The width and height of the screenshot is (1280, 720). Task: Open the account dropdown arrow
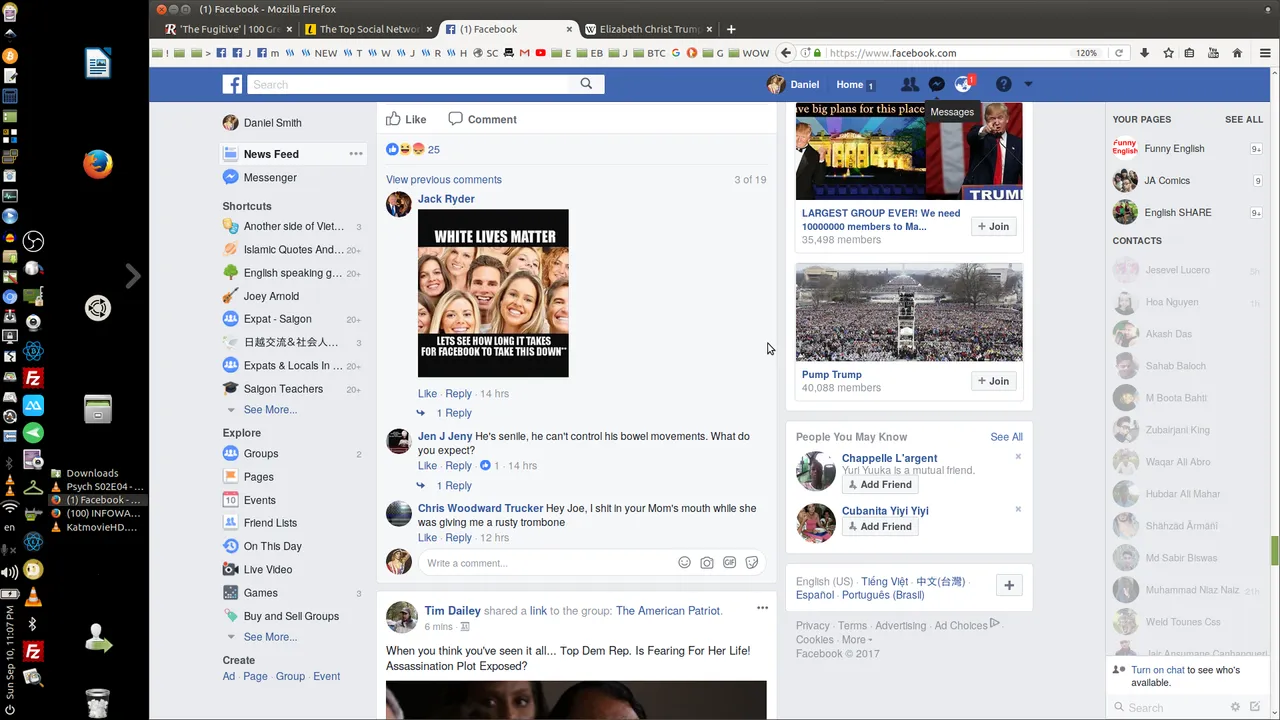click(1028, 85)
